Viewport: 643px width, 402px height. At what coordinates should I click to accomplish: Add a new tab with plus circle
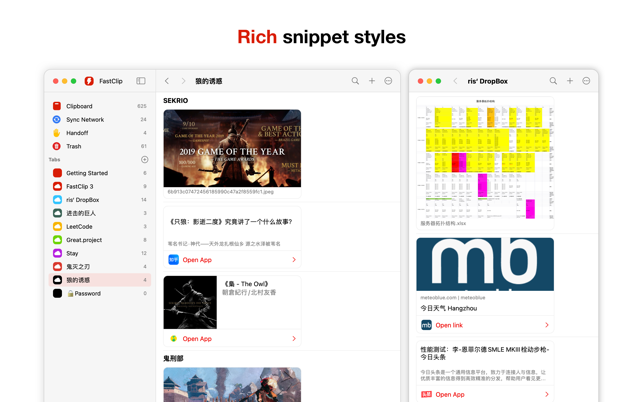click(144, 160)
